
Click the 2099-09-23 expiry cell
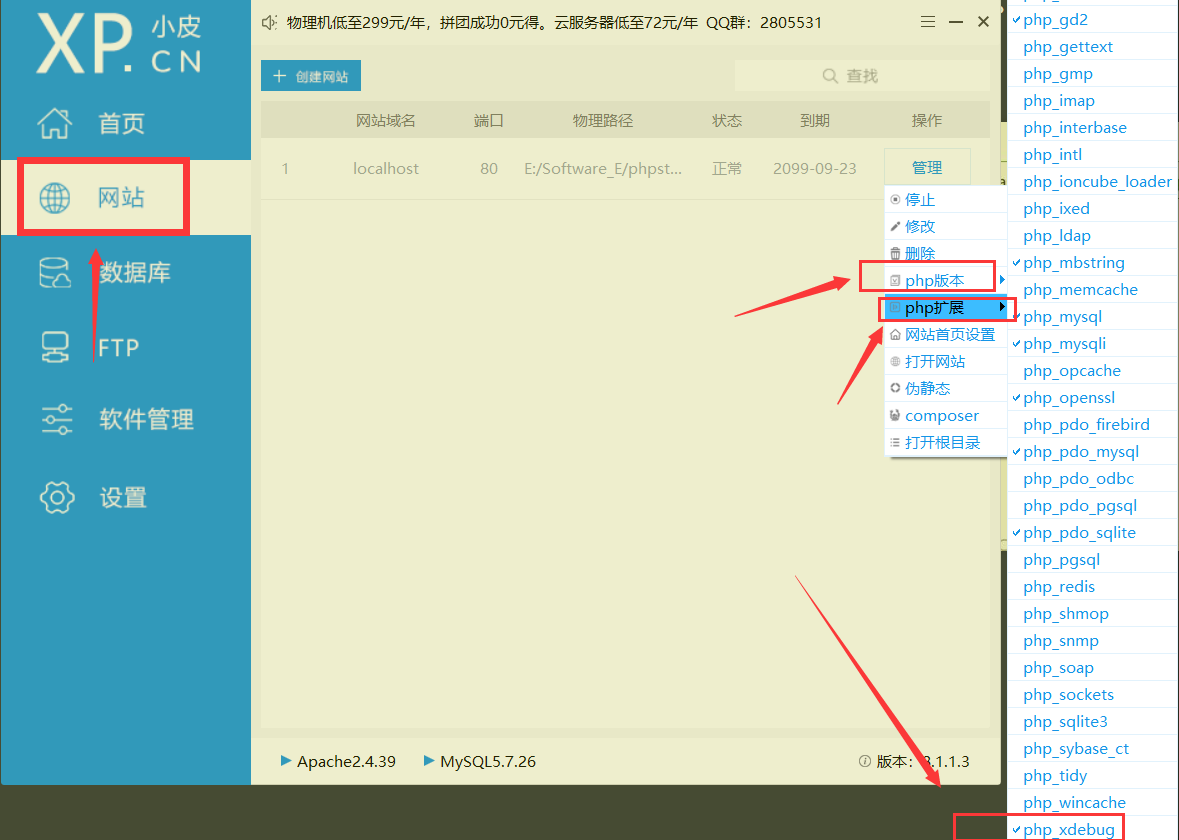pos(814,168)
